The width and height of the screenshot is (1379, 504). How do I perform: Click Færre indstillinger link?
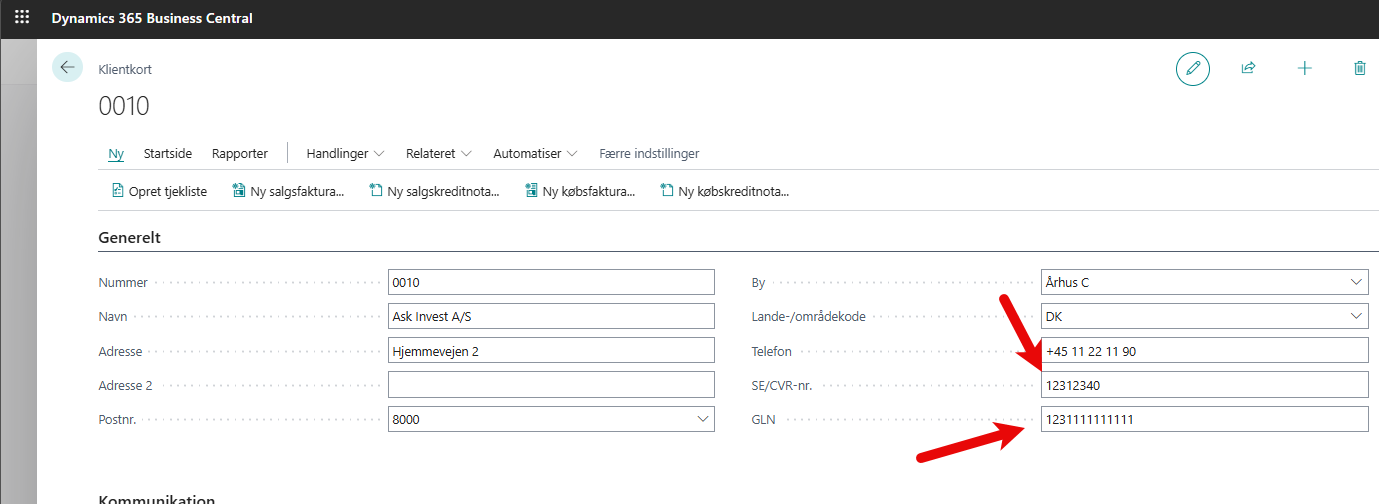(649, 154)
